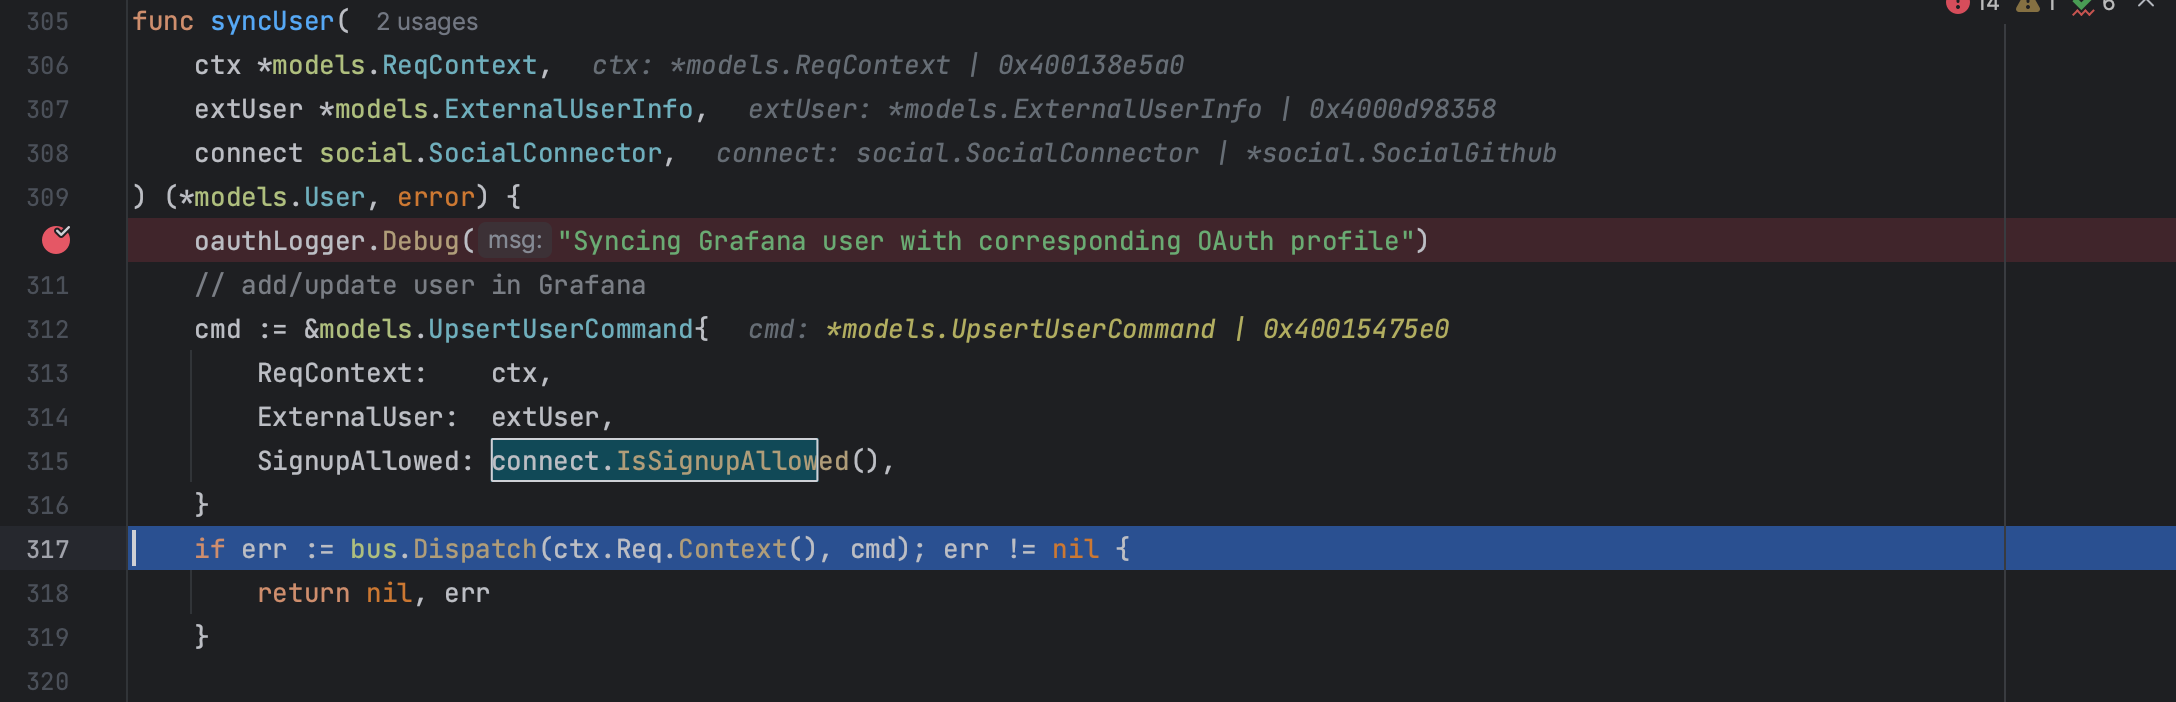Viewport: 2176px width, 702px height.
Task: Click the green typo checkmark icon
Action: (x=2083, y=6)
